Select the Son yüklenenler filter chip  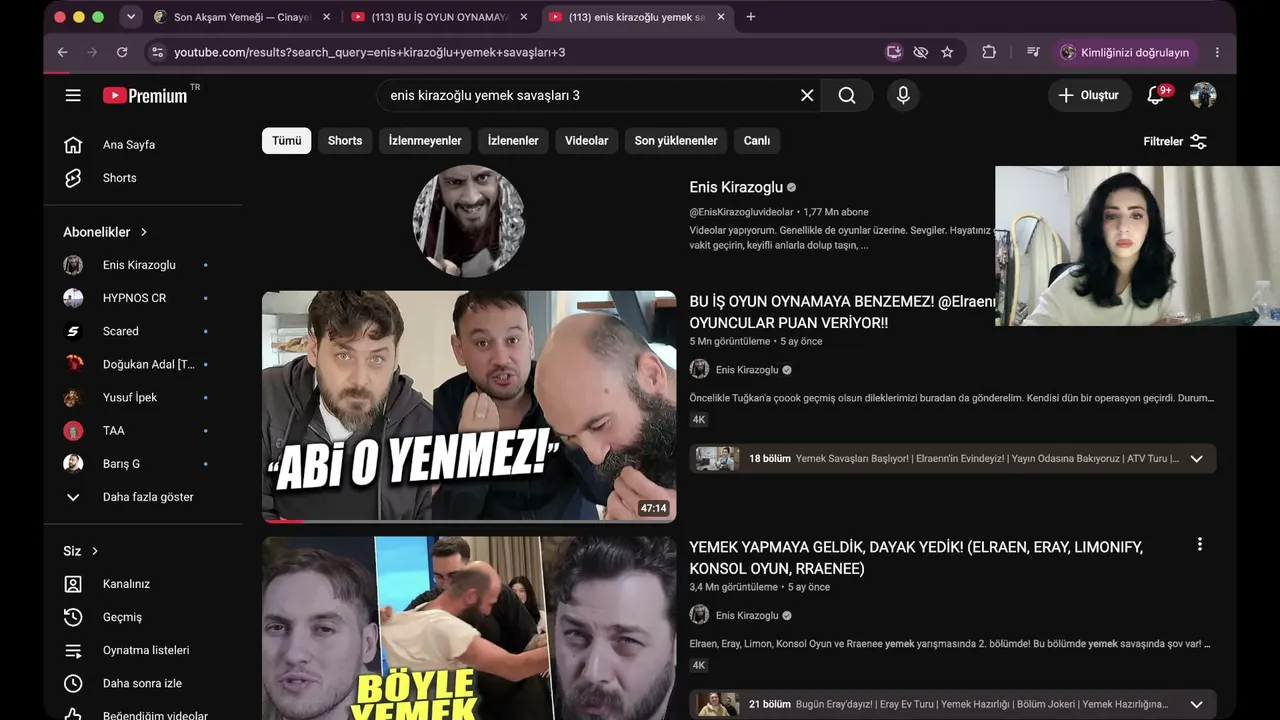click(676, 141)
